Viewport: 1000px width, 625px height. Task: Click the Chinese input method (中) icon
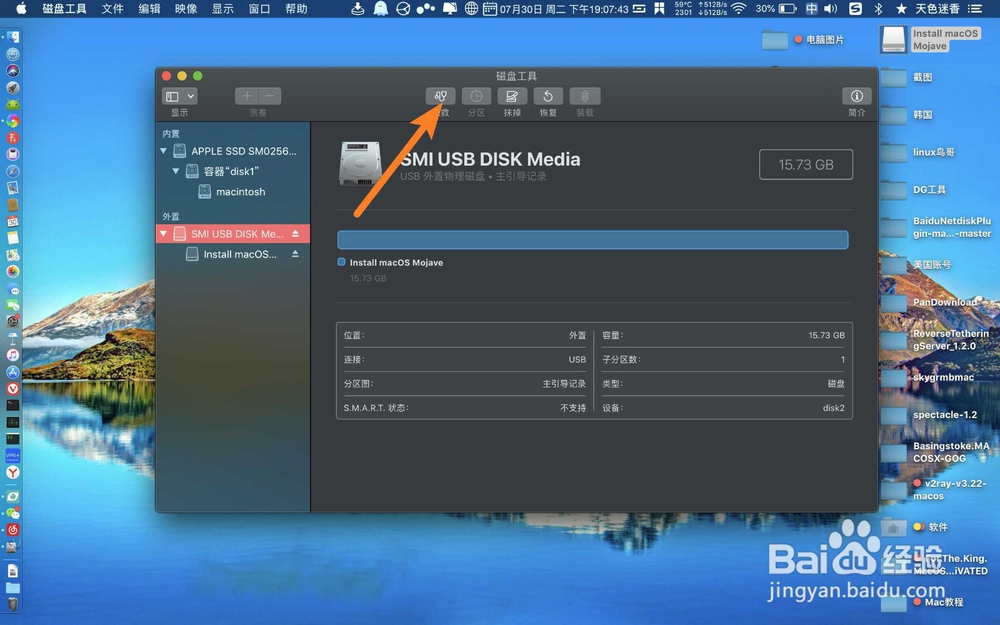(x=811, y=8)
